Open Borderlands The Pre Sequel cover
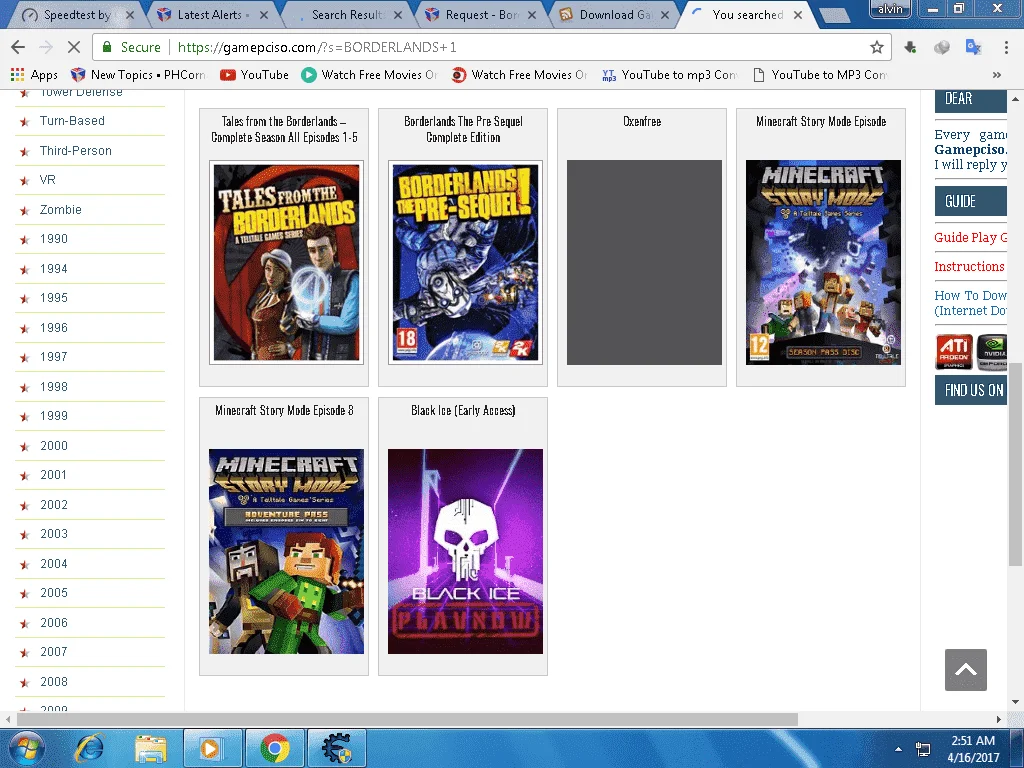1024x768 pixels. pyautogui.click(x=466, y=263)
